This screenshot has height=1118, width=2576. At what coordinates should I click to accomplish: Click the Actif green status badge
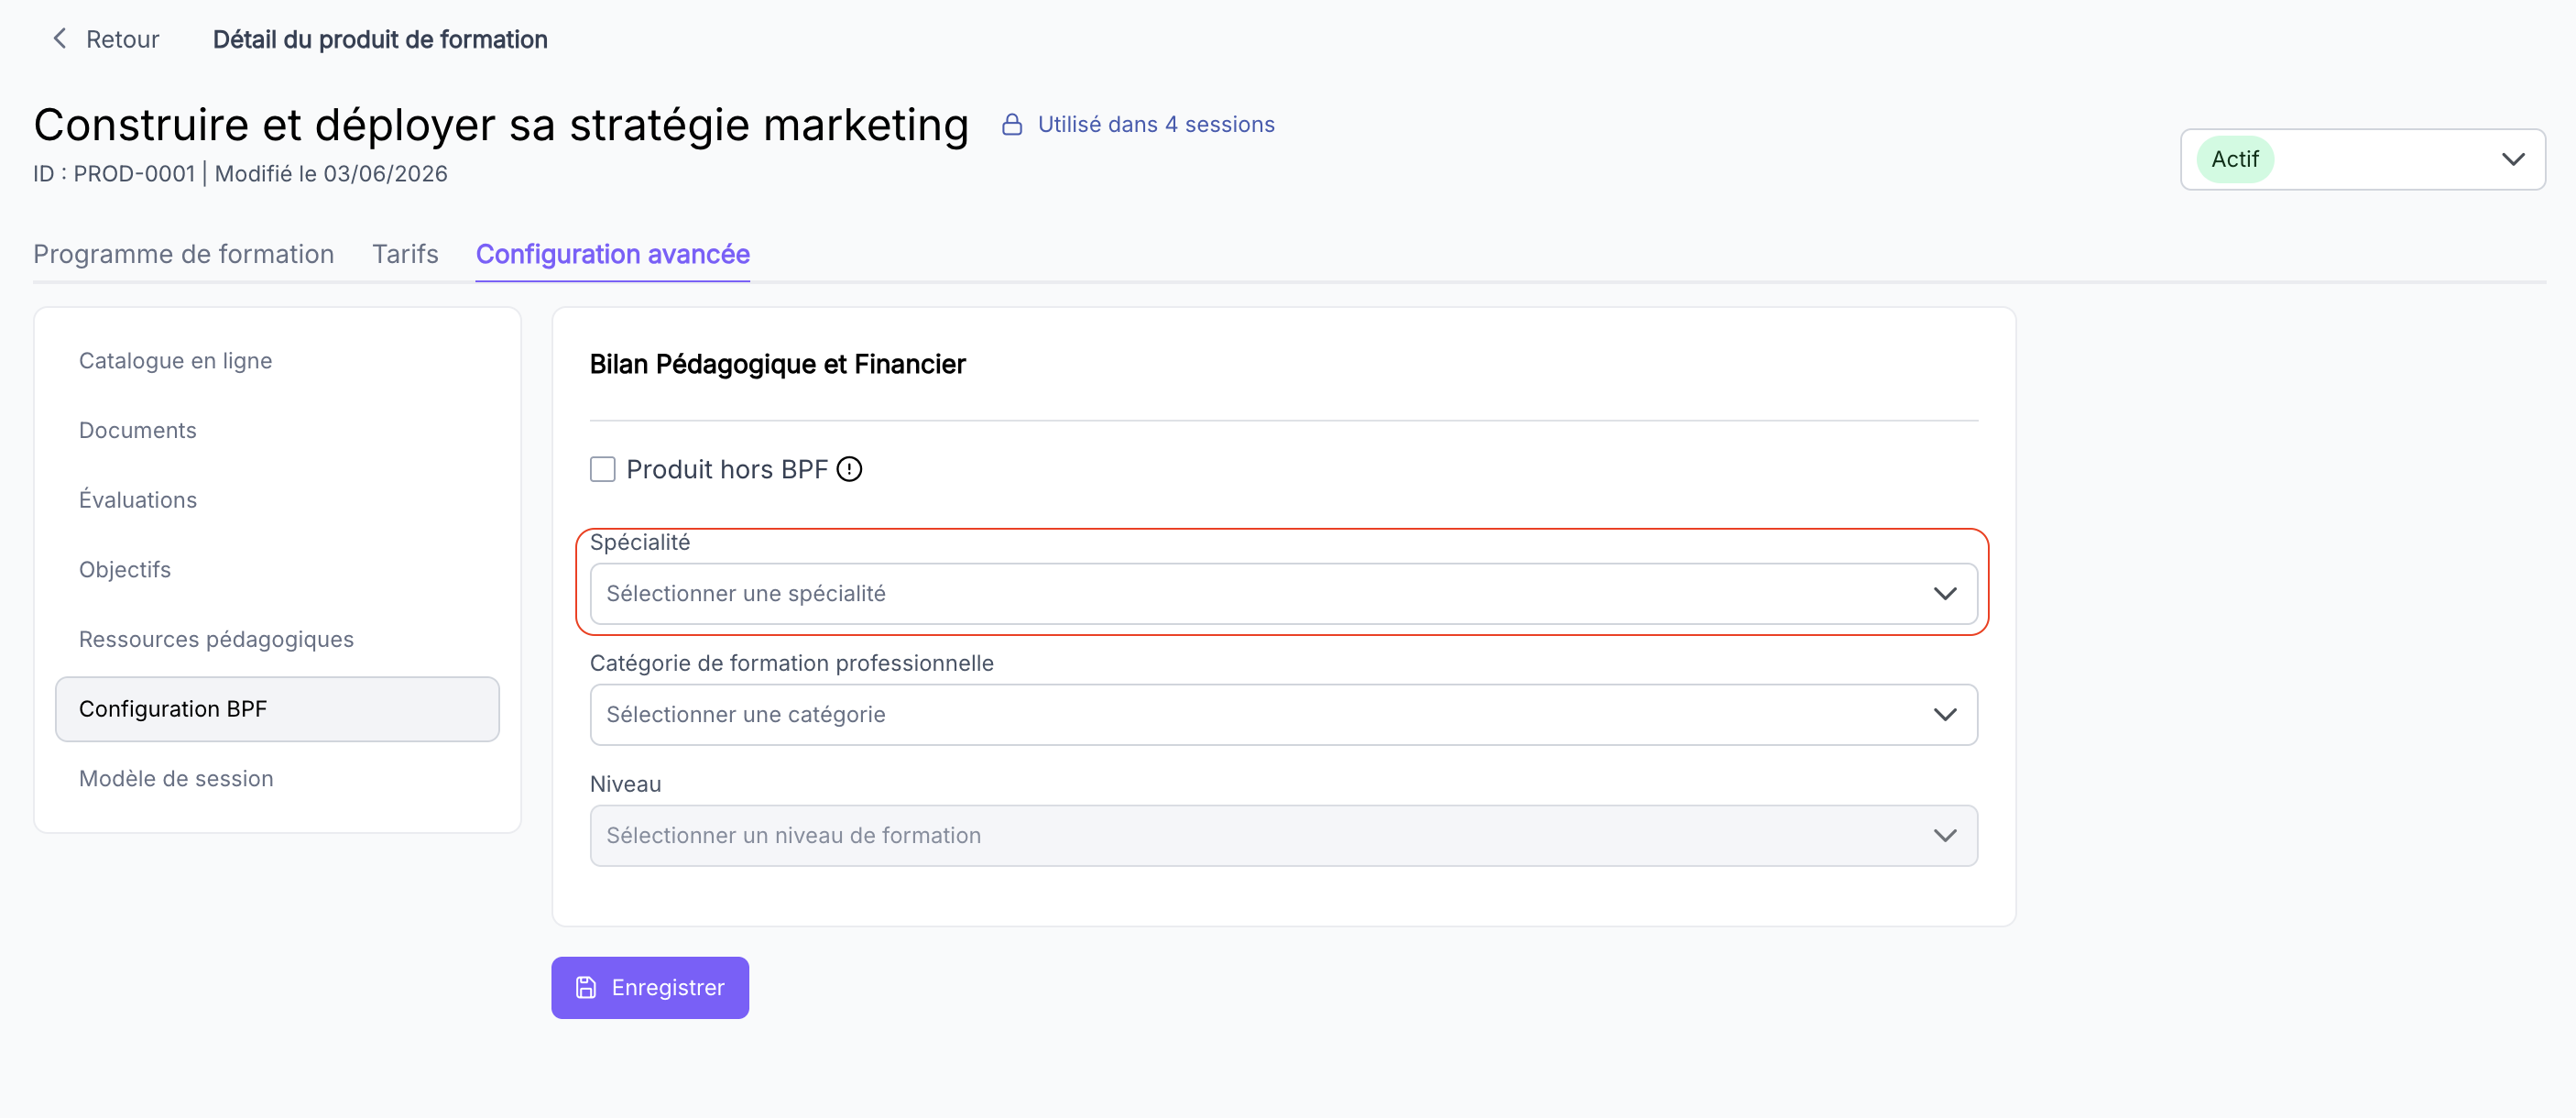click(2234, 159)
